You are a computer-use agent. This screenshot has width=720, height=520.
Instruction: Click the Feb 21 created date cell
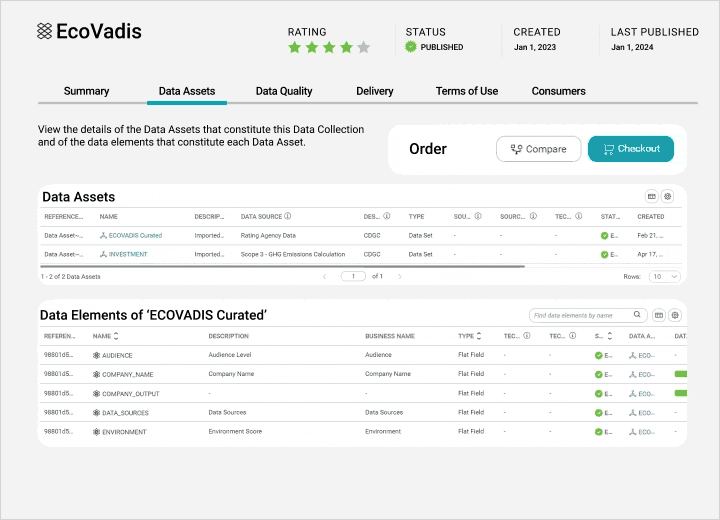650,236
